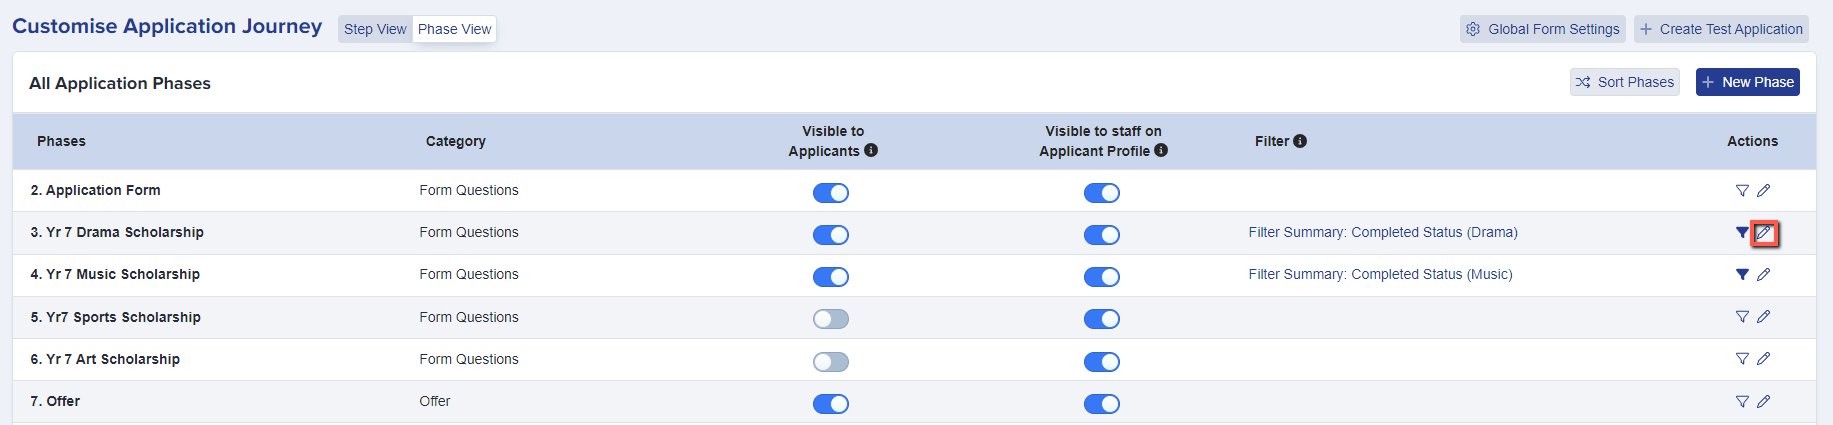Click pencil icon on the Offer row
This screenshot has width=1833, height=425.
click(1764, 401)
